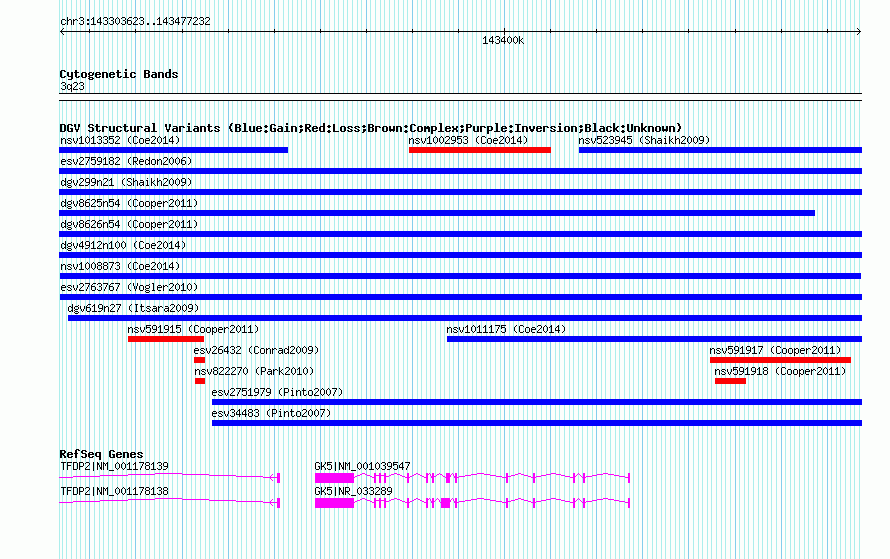
Task: Click the nsv523945 (Shaikh2009) variant bar
Action: click(x=720, y=150)
